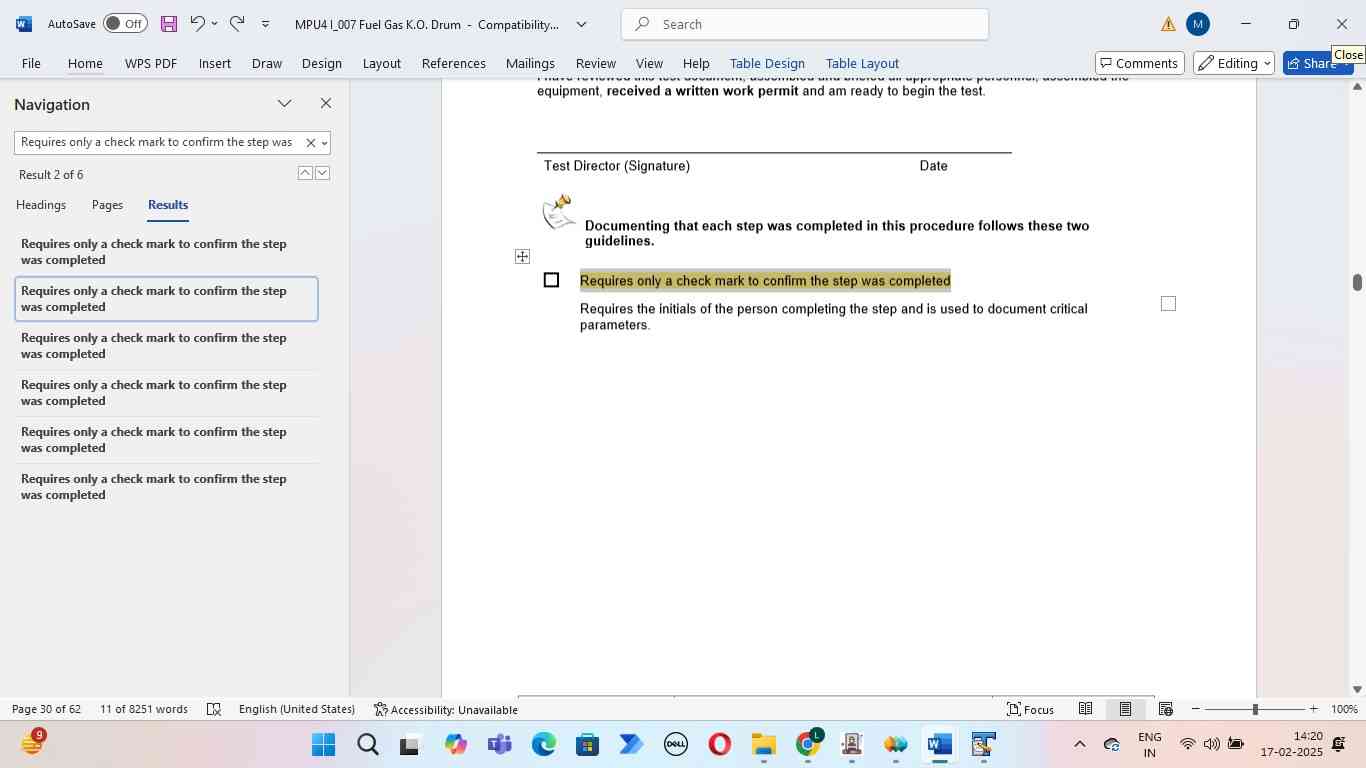
Task: Close the Navigation pane
Action: coord(326,104)
